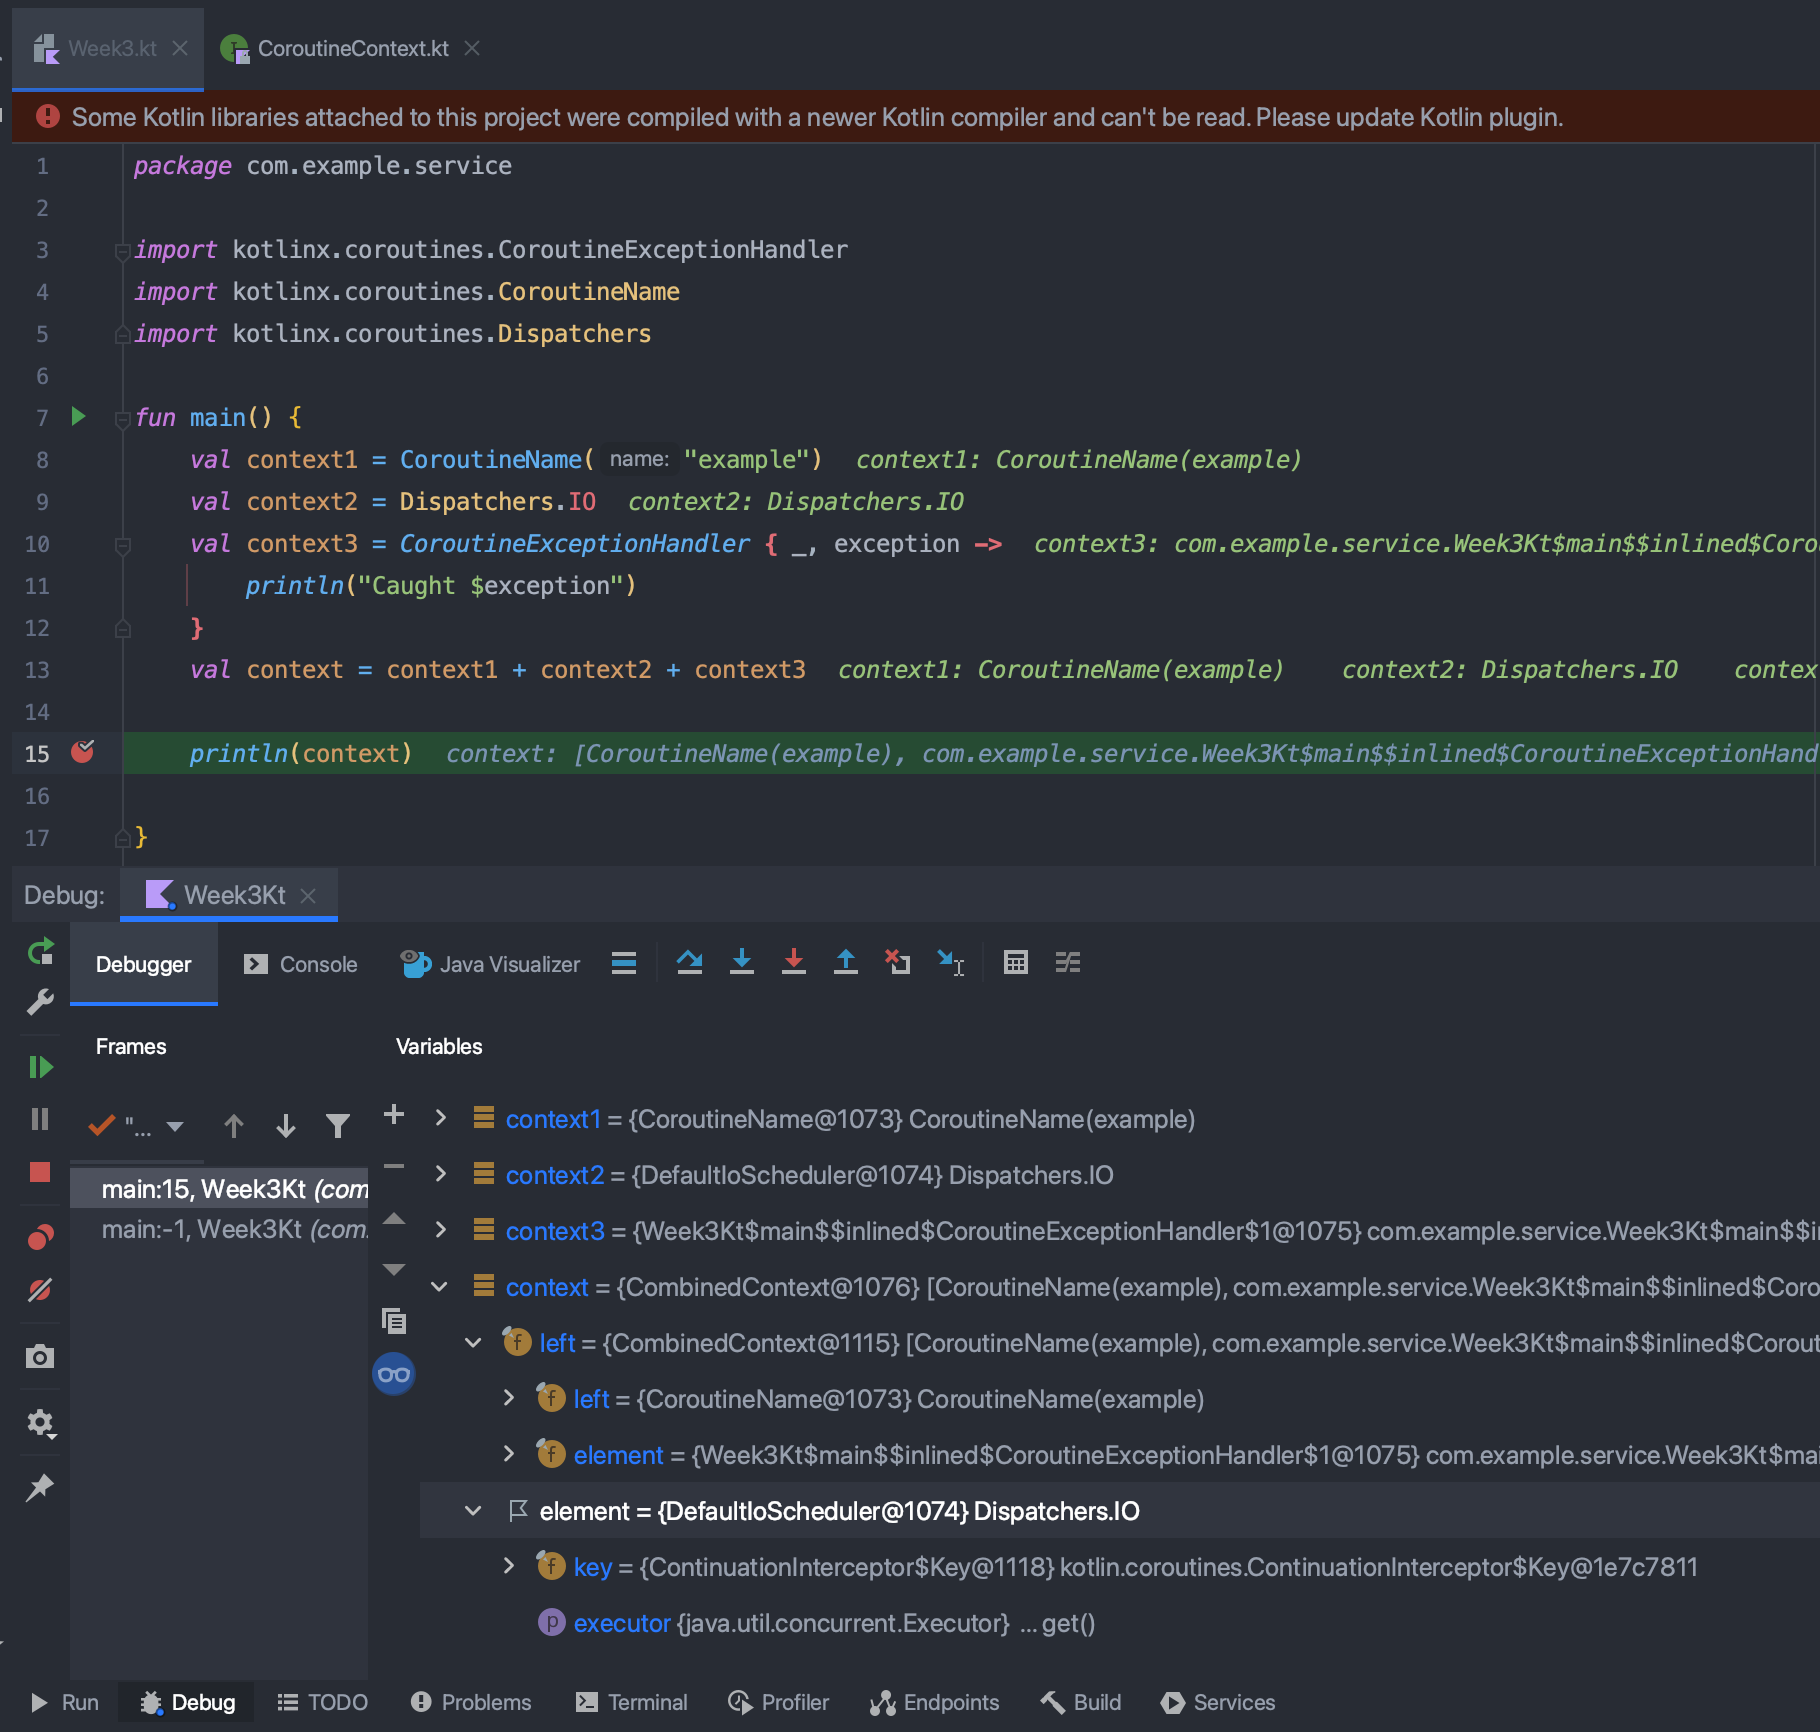Open Evaluate Expression calculator
The image size is (1820, 1732).
1016,962
